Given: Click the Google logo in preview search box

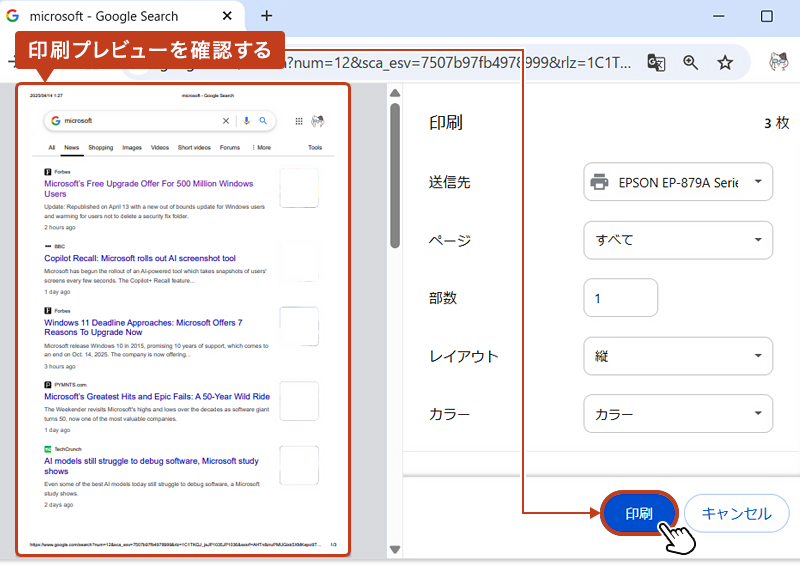Looking at the screenshot, I should [x=56, y=121].
